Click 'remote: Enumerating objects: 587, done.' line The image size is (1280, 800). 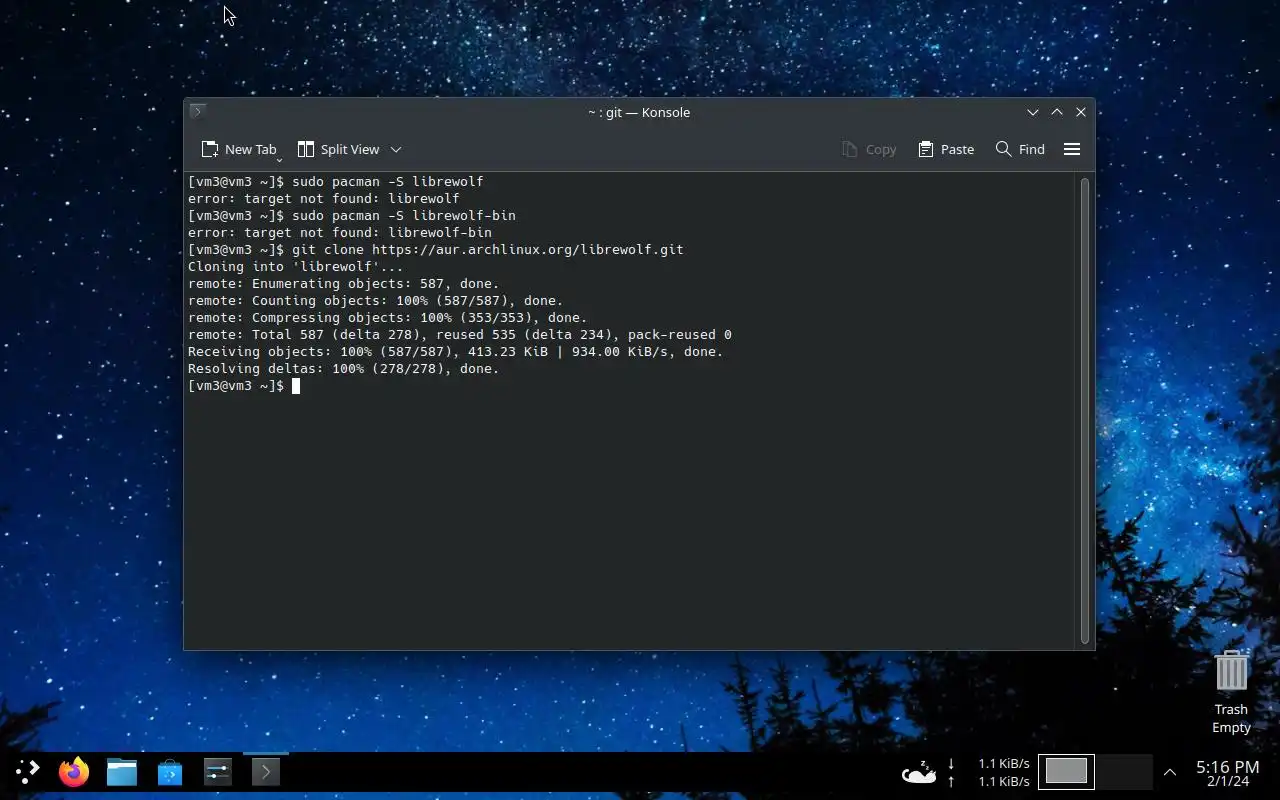(344, 283)
